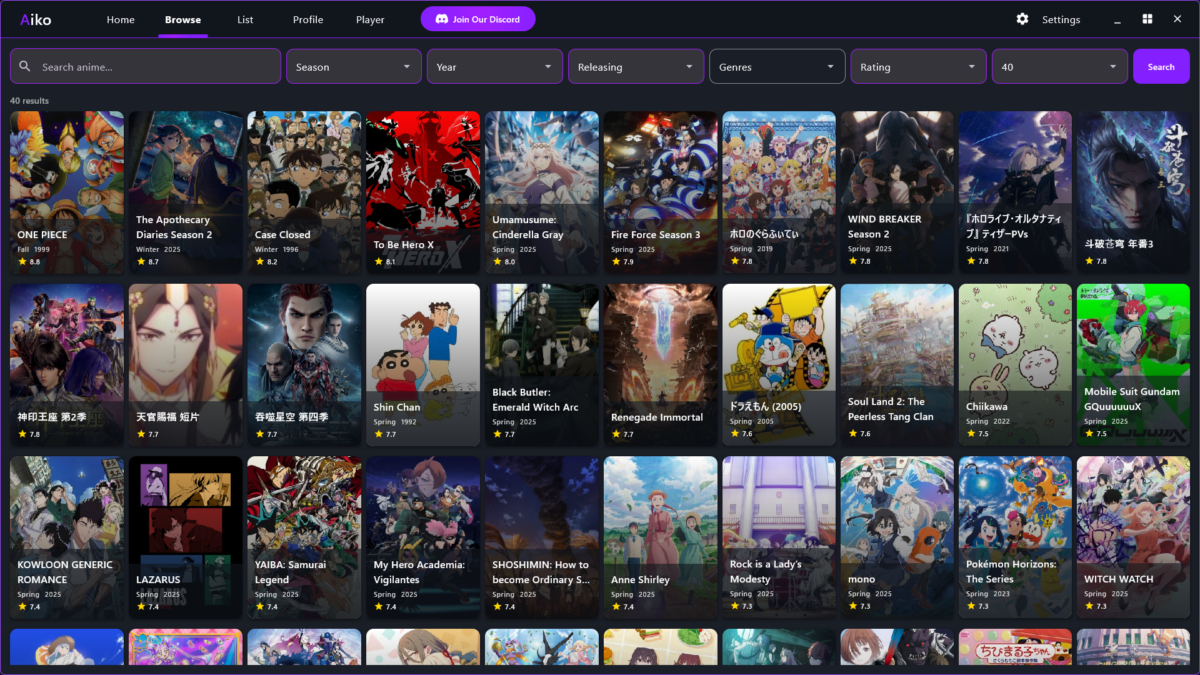
Task: Click the Shin Chan card
Action: (x=423, y=365)
